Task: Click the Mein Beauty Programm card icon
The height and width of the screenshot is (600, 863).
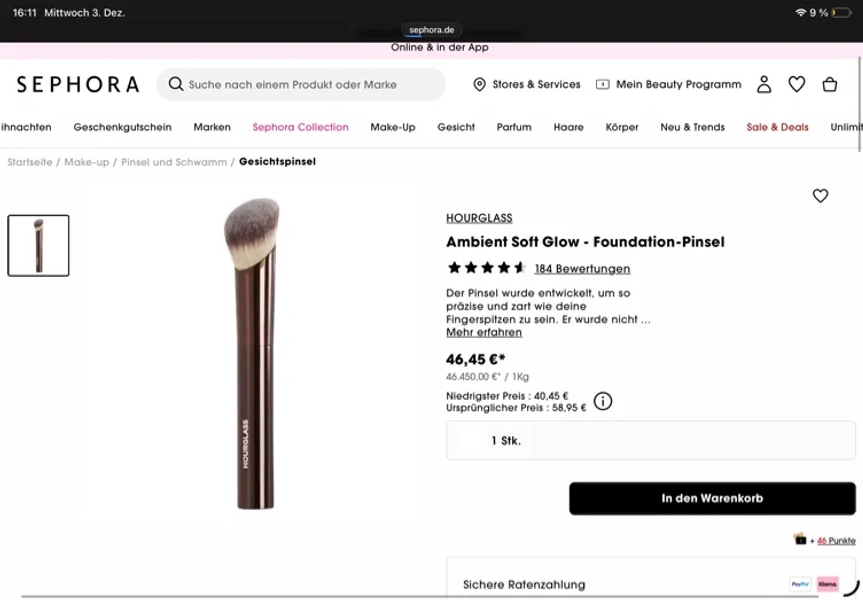Action: pyautogui.click(x=603, y=84)
